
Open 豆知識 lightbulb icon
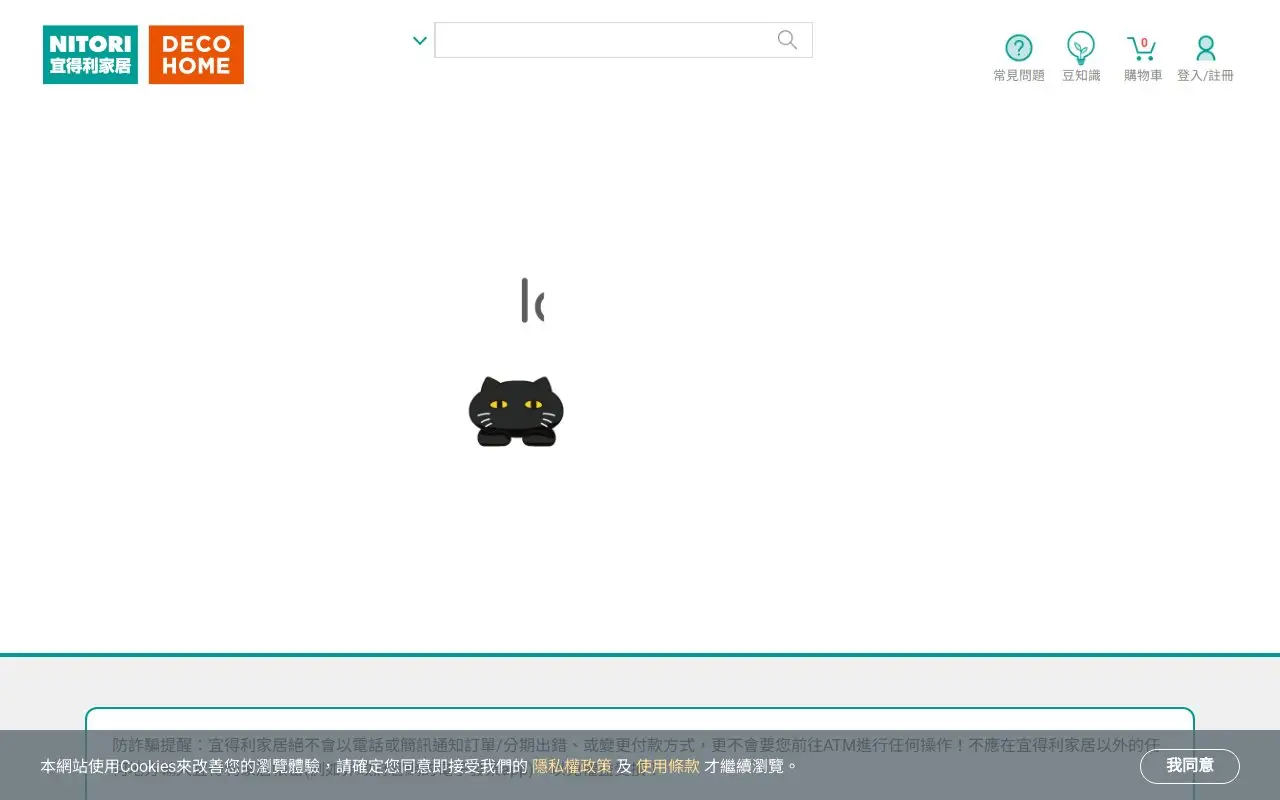[1081, 47]
